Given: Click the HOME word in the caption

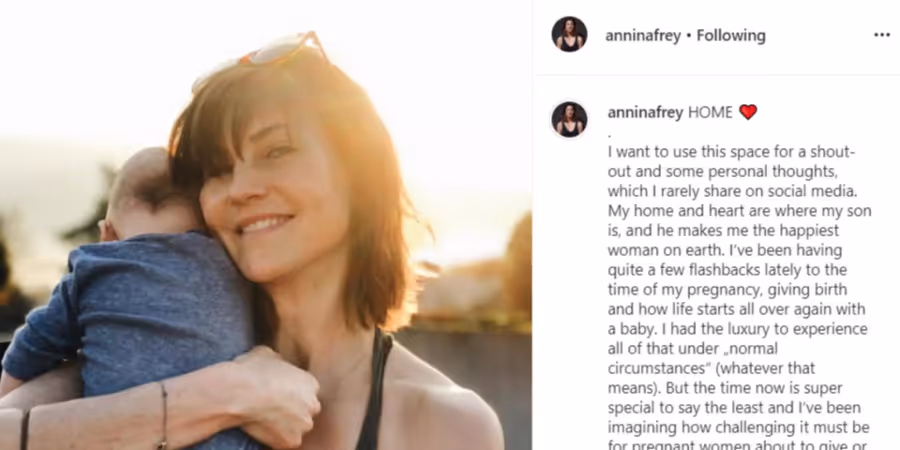Looking at the screenshot, I should (x=710, y=112).
